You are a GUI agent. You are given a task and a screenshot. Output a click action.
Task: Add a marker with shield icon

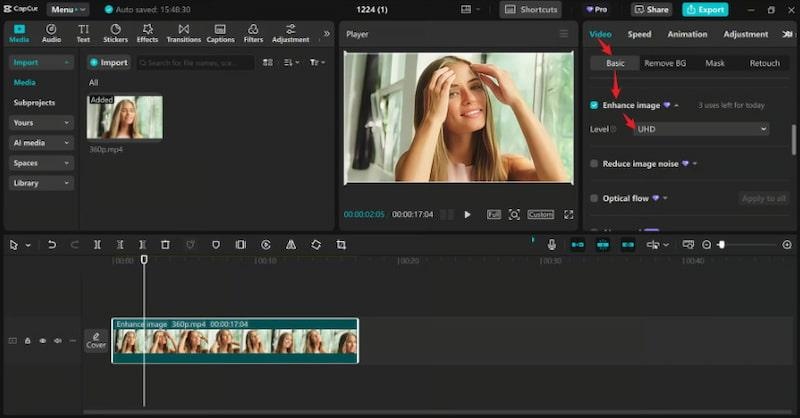(216, 245)
